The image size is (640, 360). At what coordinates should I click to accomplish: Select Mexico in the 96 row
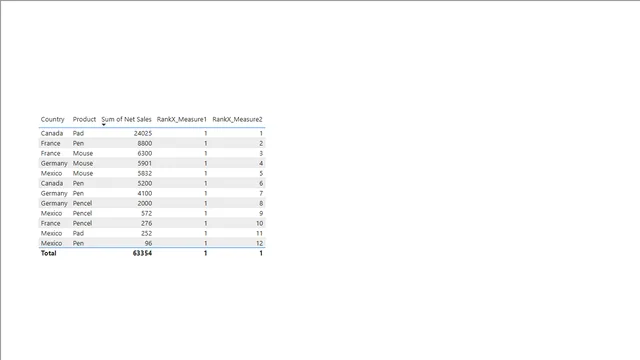51,243
